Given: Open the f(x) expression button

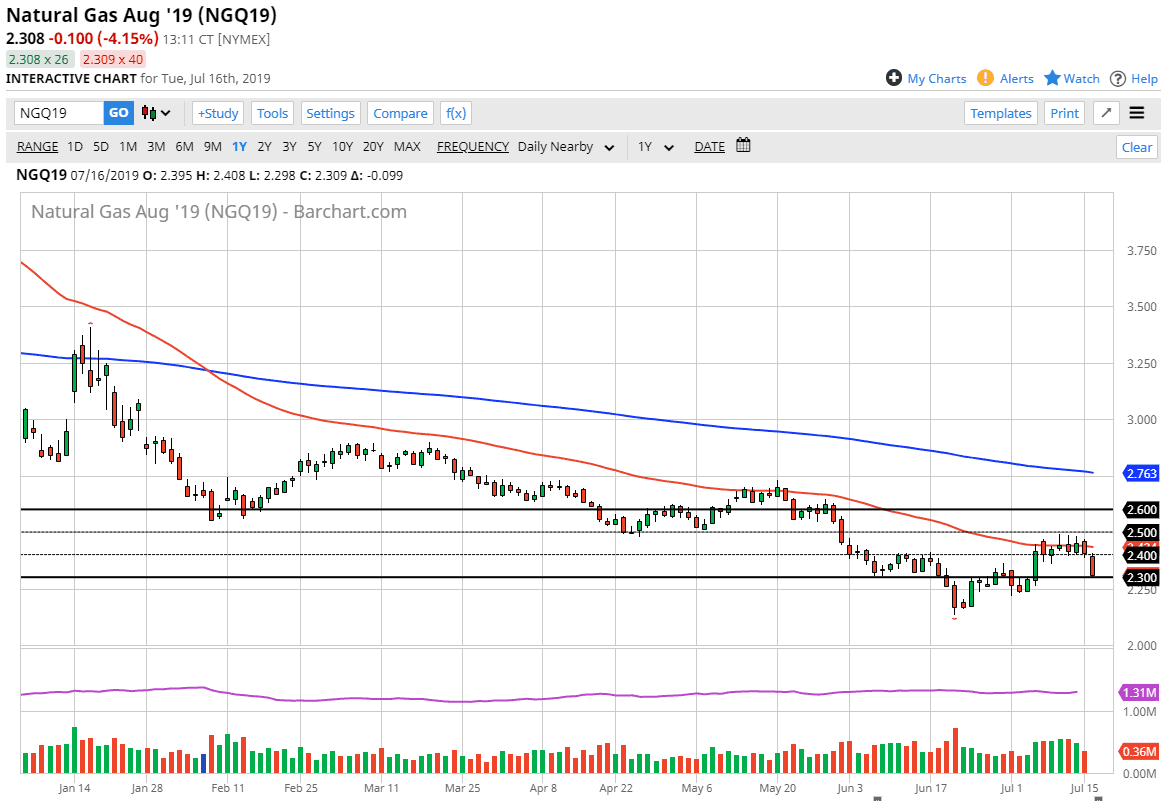Looking at the screenshot, I should tap(456, 113).
